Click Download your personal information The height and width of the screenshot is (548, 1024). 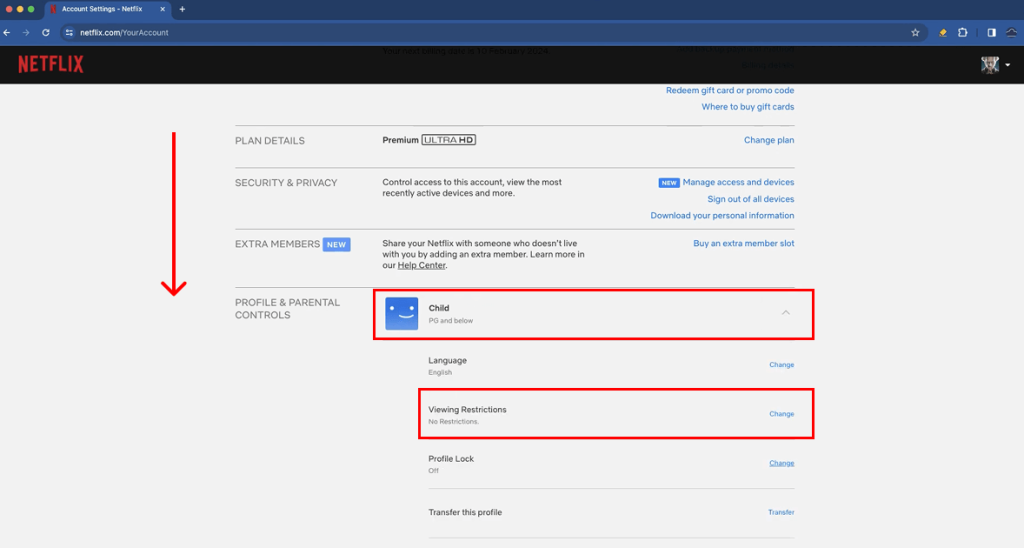coord(722,216)
